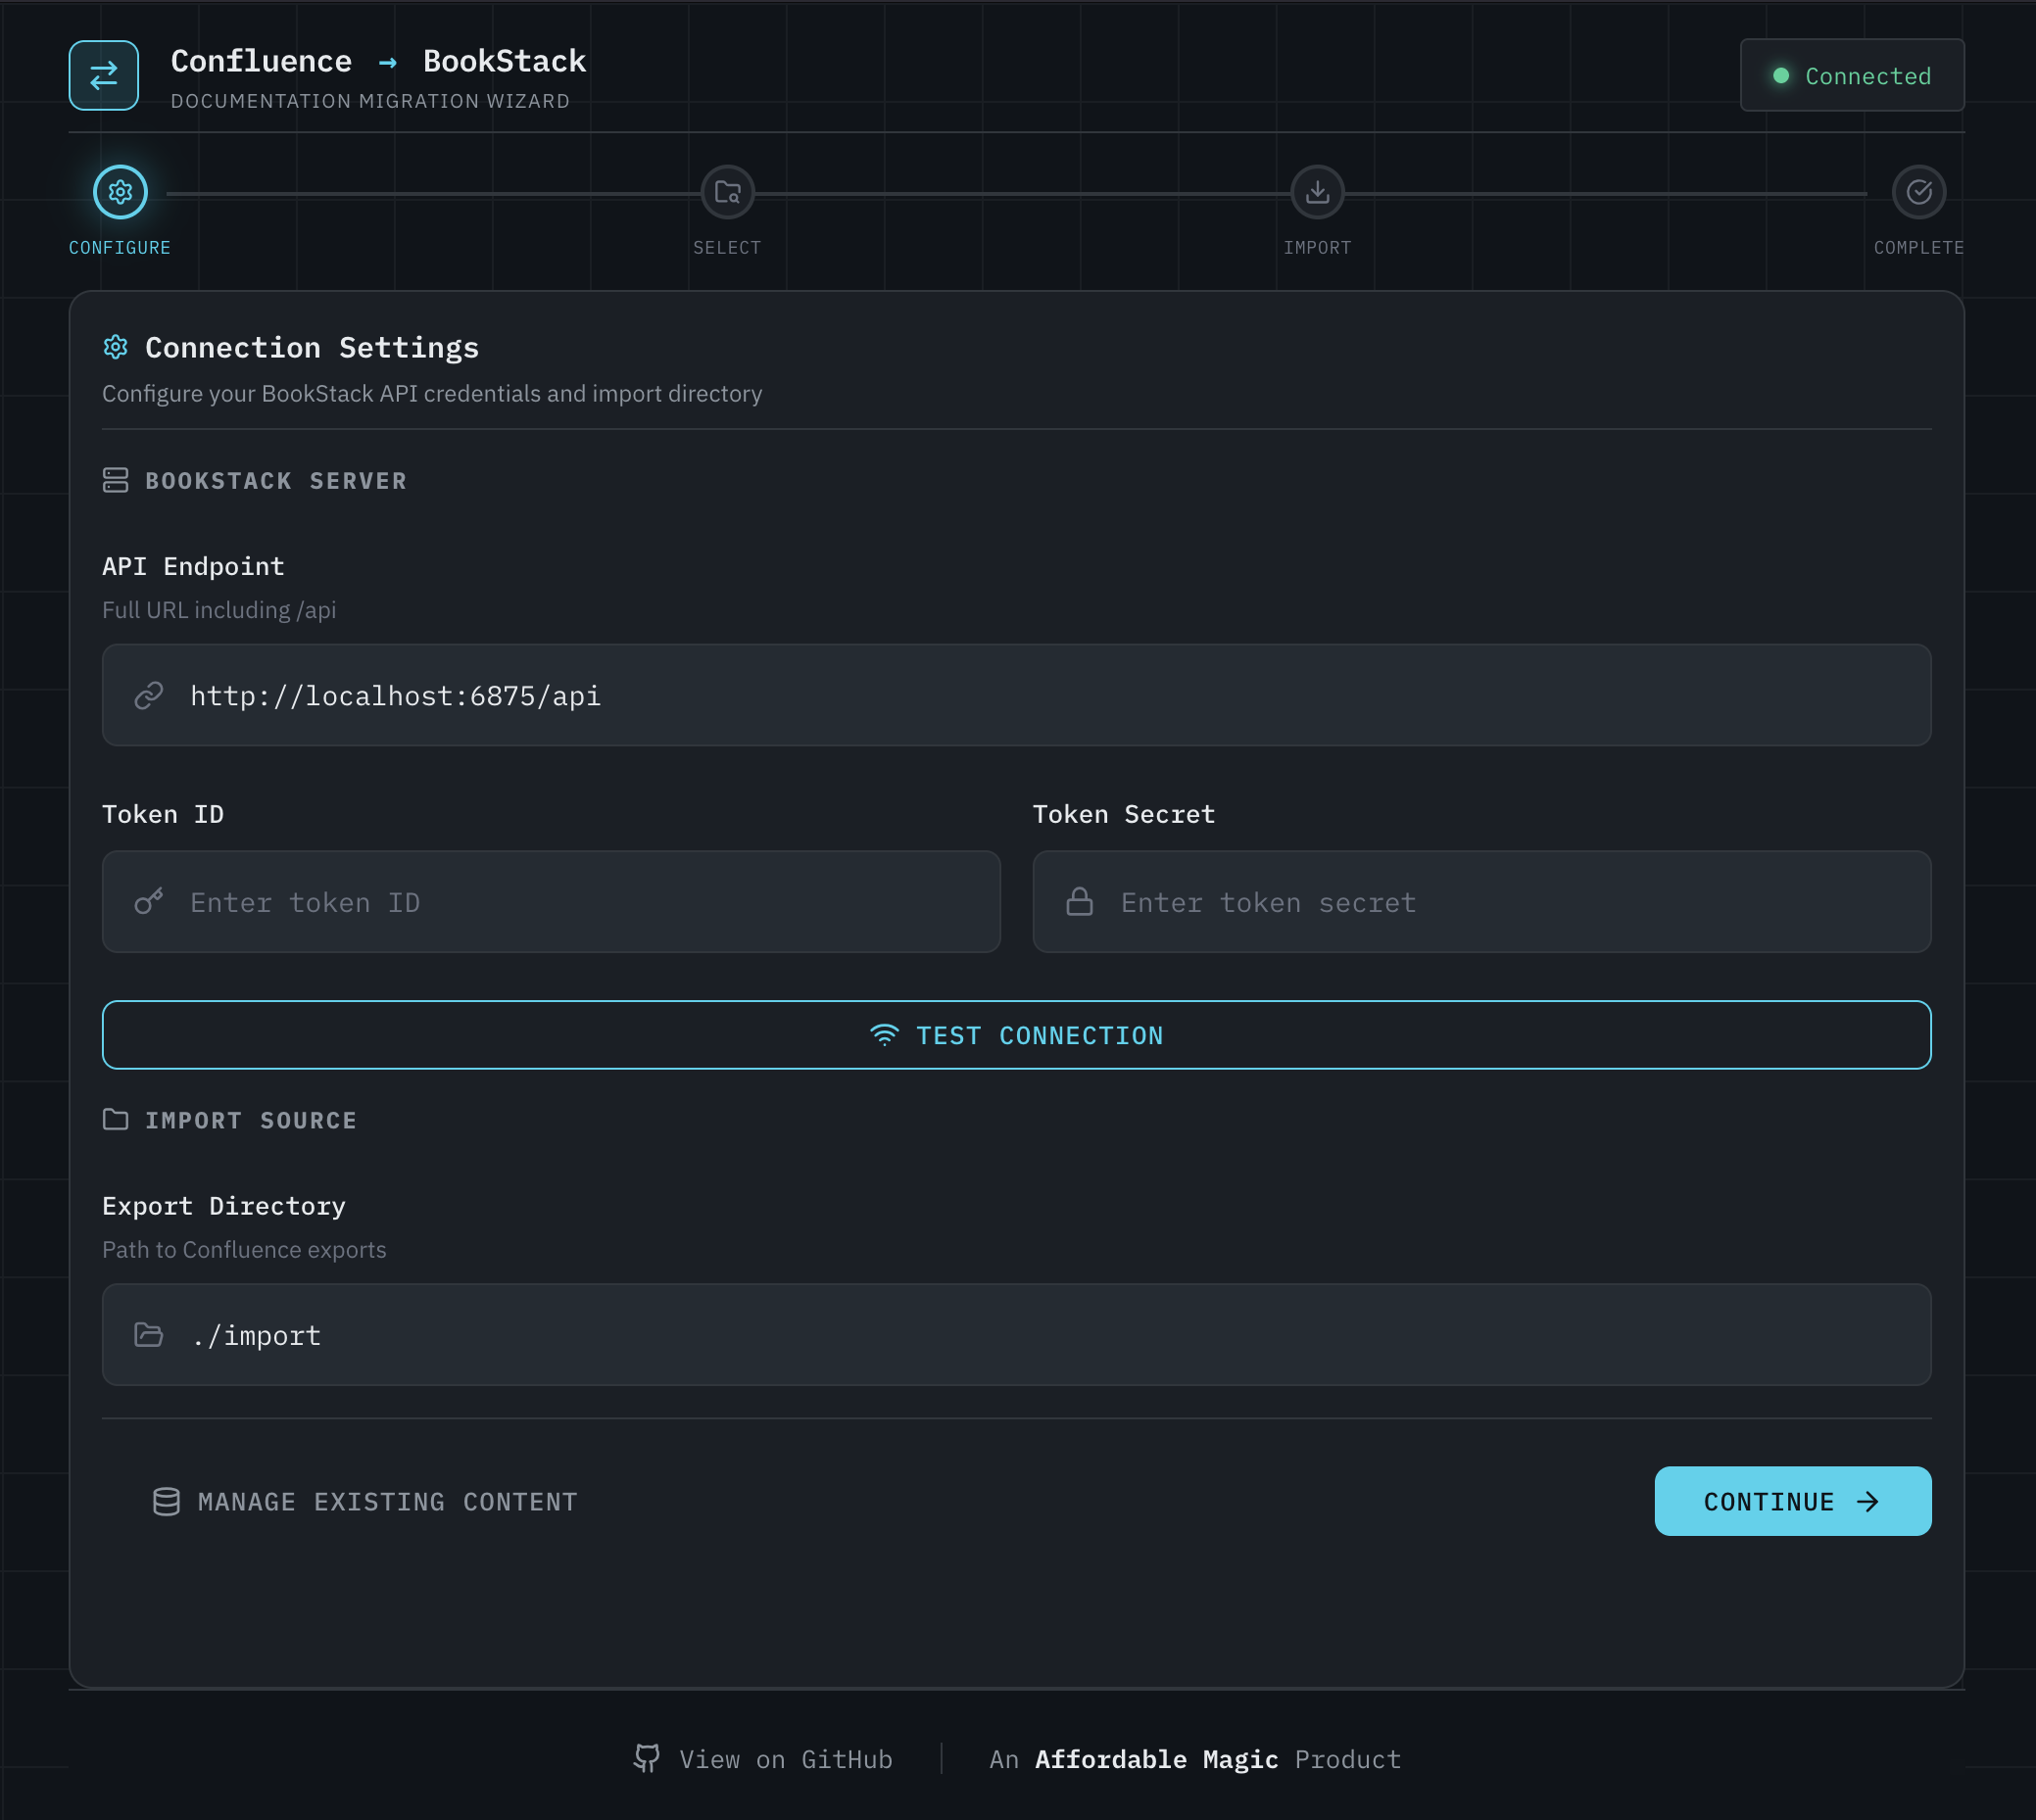Click the lock icon in the Token Secret field
This screenshot has height=1820, width=2036.
point(1080,901)
